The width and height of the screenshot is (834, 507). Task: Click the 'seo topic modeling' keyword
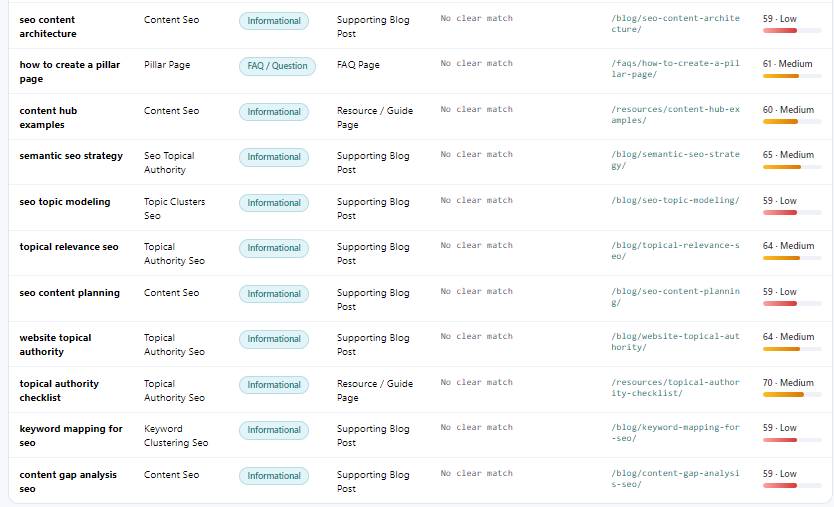point(65,202)
